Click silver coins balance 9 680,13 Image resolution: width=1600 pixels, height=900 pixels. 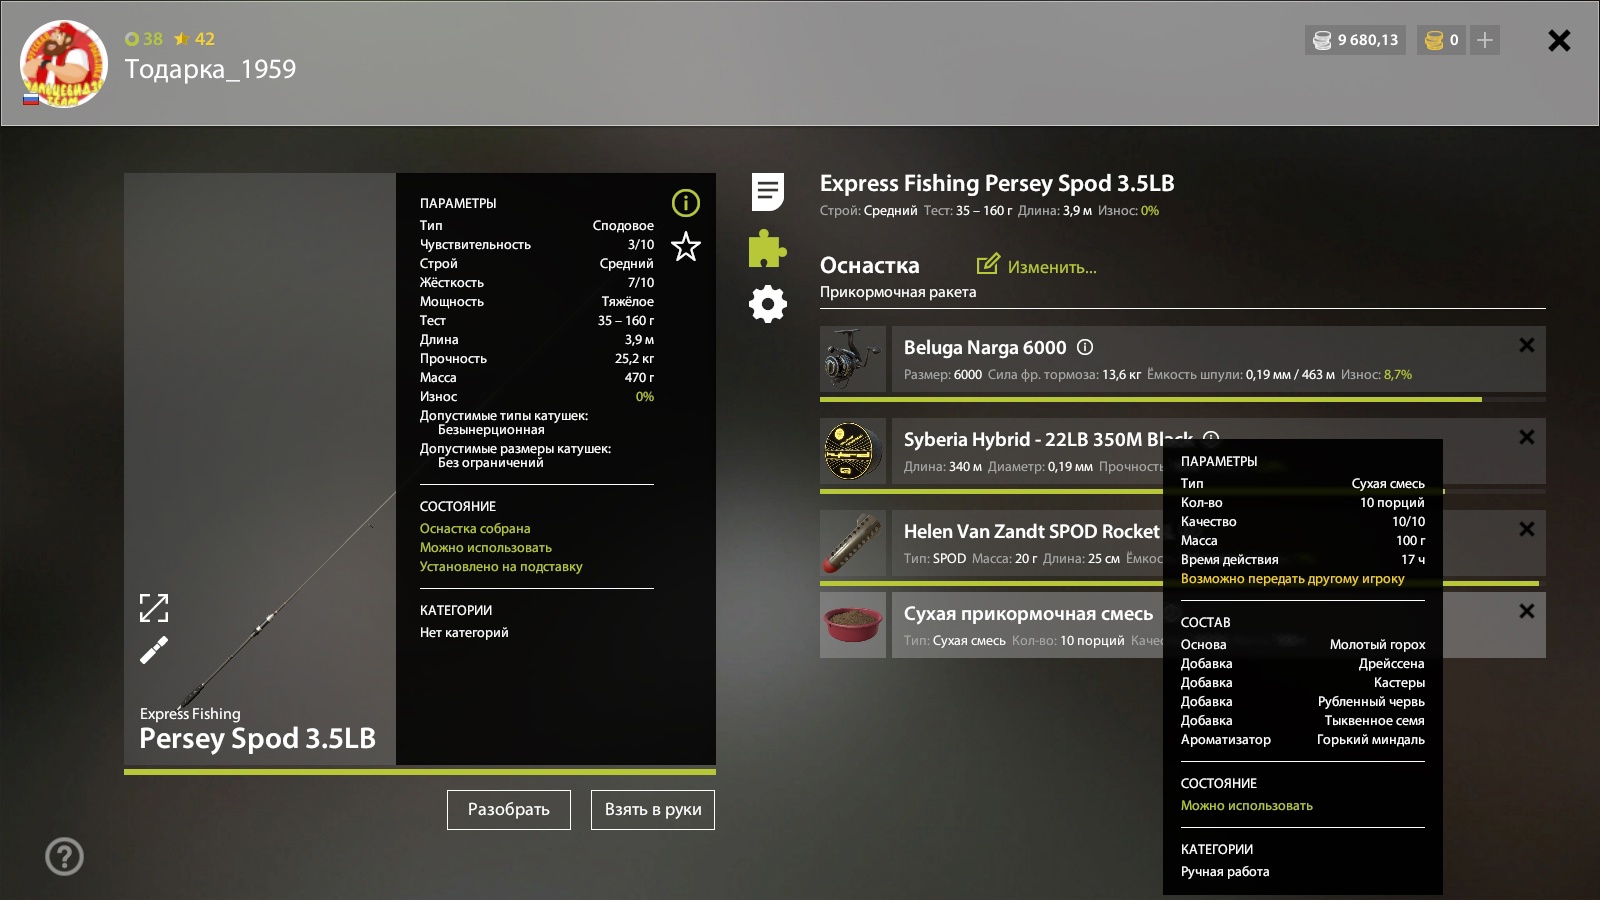[1356, 40]
